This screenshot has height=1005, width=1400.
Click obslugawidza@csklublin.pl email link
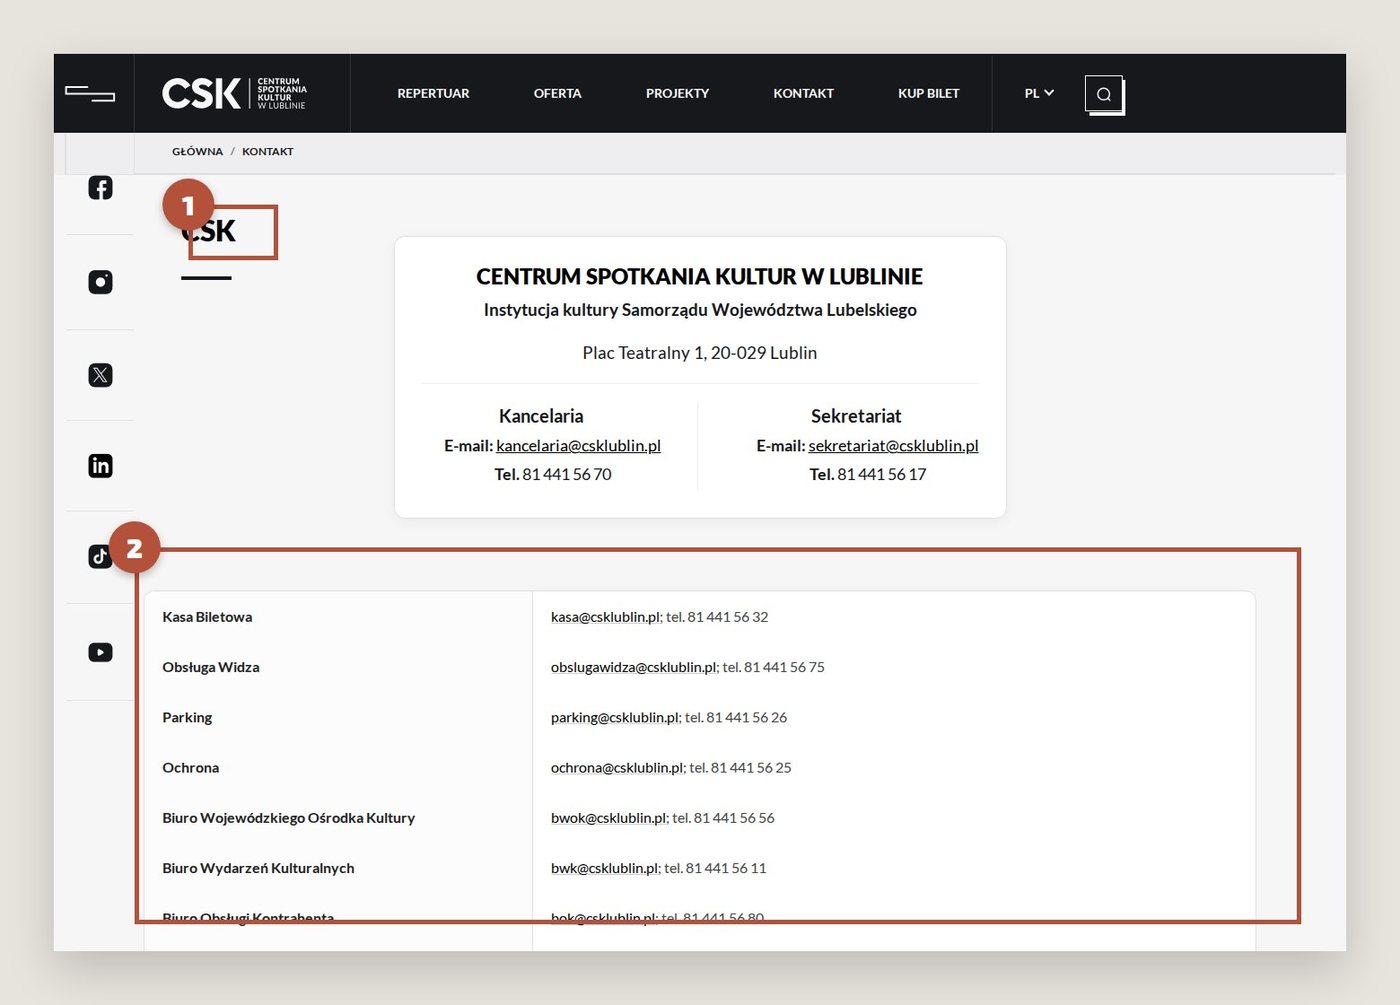(x=634, y=667)
